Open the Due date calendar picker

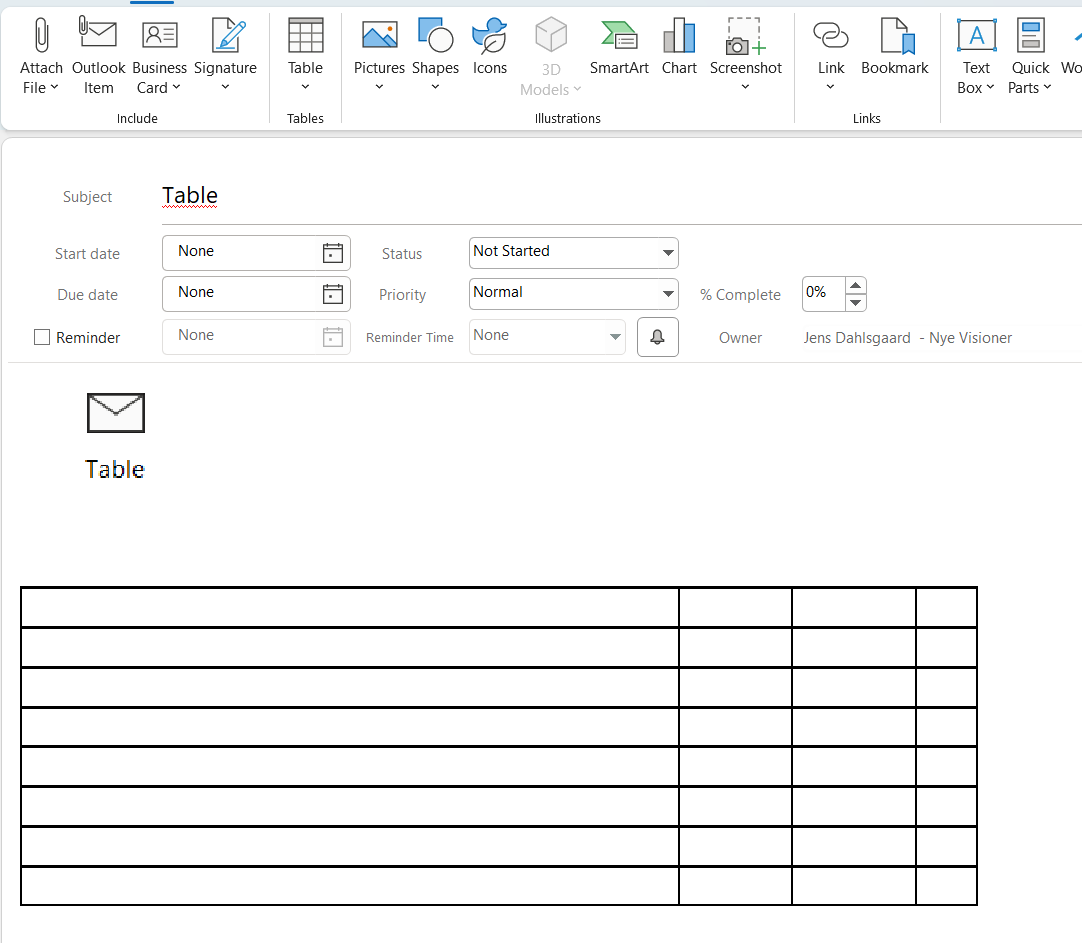[333, 295]
